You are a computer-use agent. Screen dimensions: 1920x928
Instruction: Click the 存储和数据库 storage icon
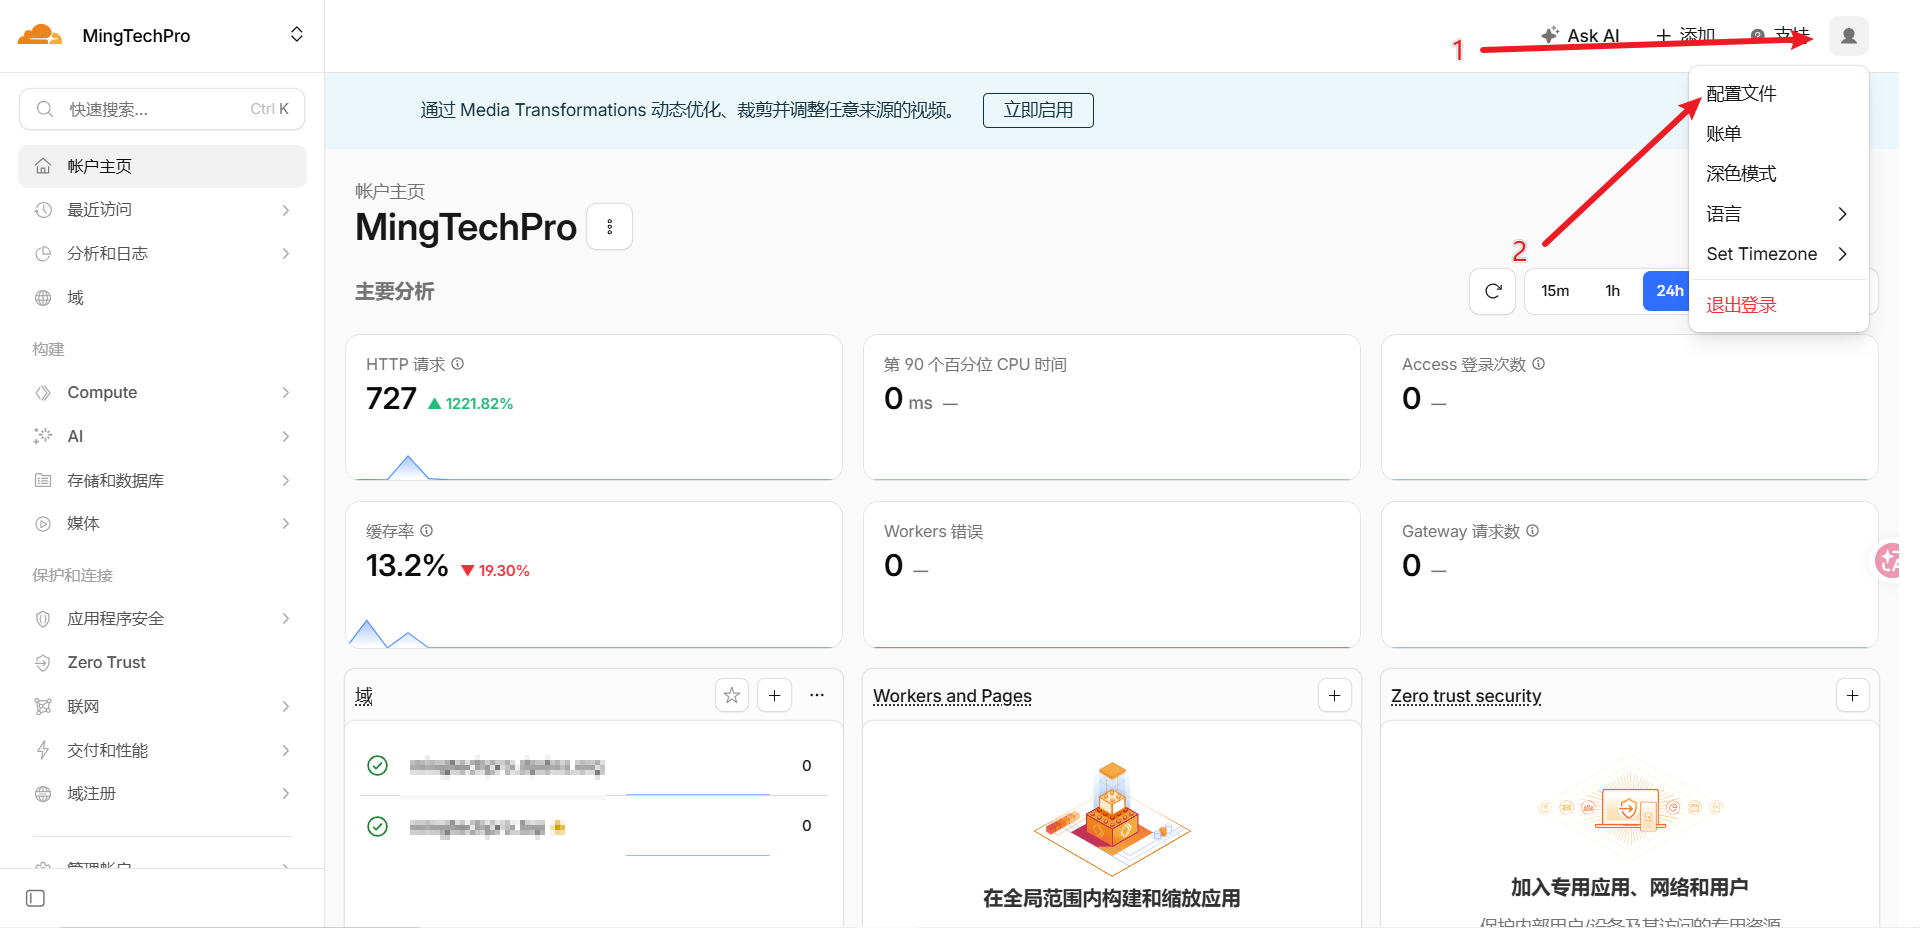coord(43,480)
